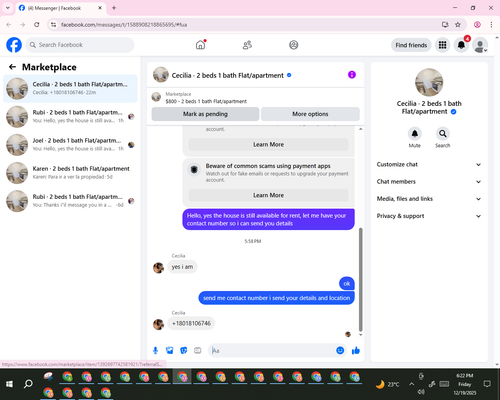Open the account avatar dropdown

[480, 45]
